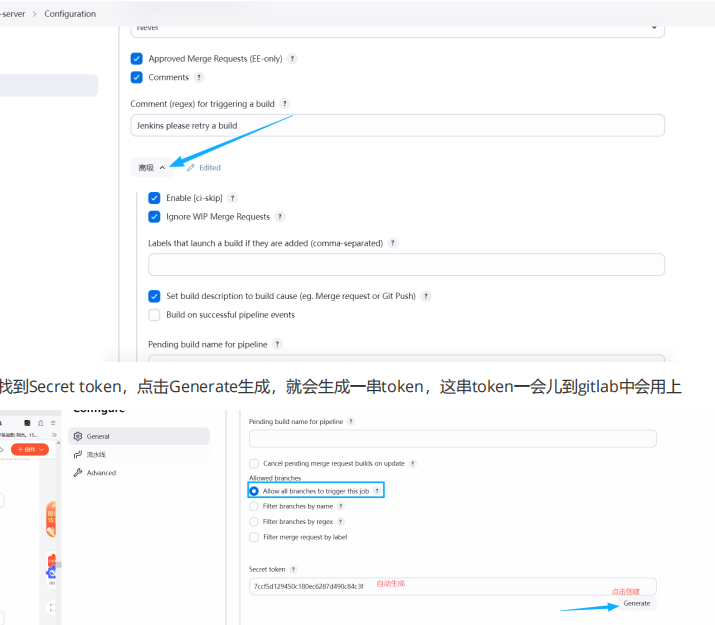The image size is (715, 625).
Task: Click Configuration in the breadcrumb
Action: (70, 14)
